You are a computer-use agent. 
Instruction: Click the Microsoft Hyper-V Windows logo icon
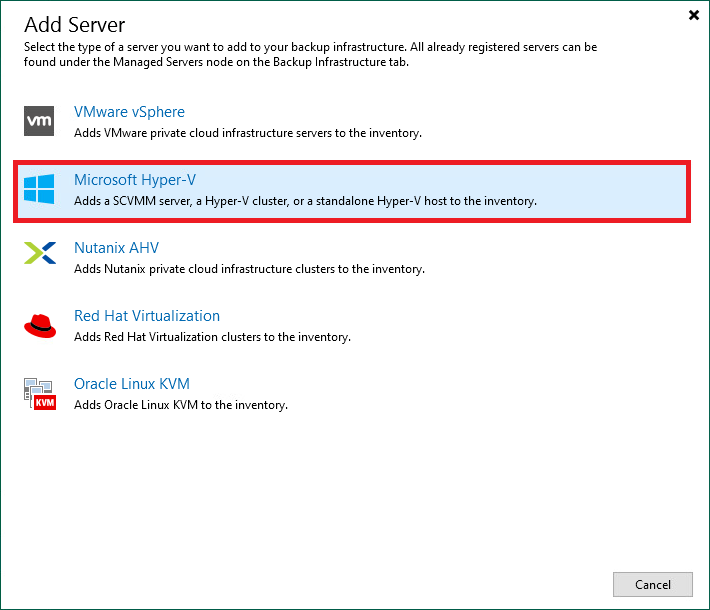[x=39, y=189]
